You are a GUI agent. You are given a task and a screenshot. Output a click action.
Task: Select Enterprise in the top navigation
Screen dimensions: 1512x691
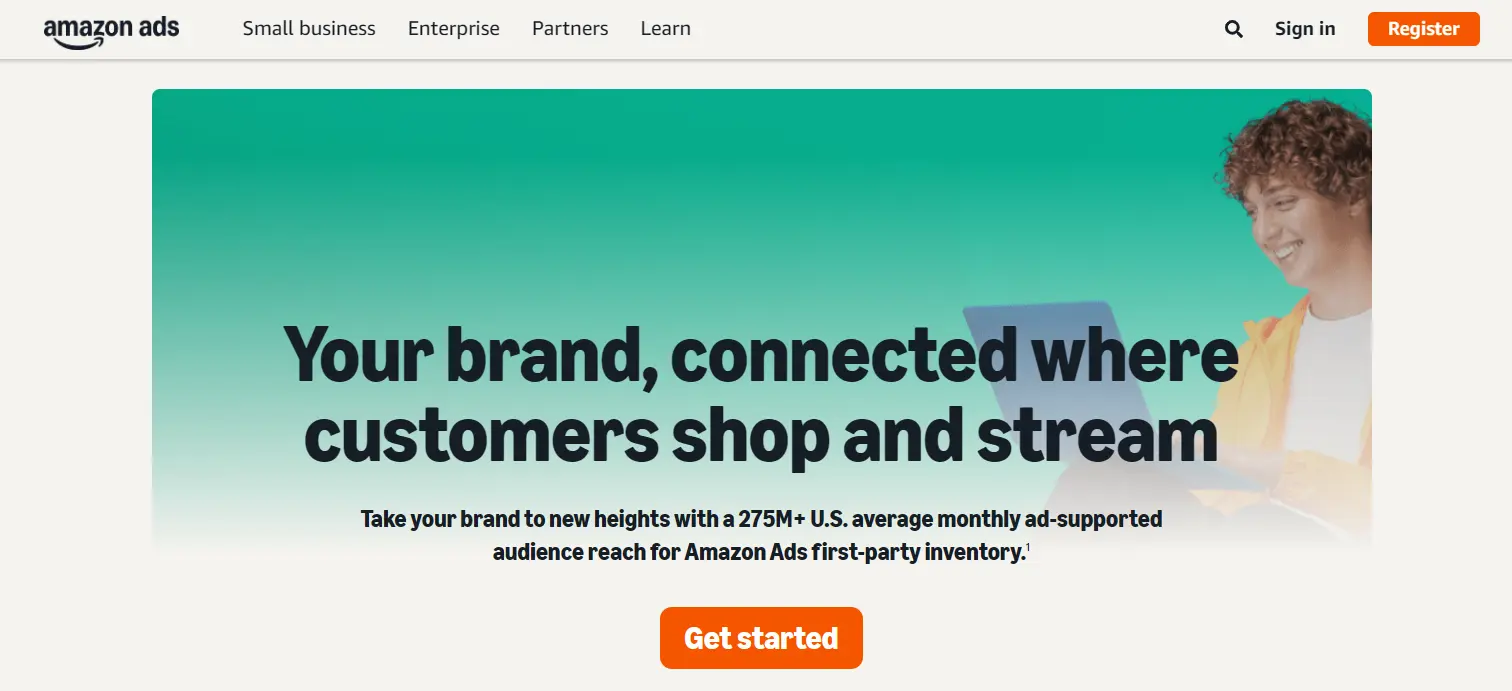pyautogui.click(x=453, y=29)
